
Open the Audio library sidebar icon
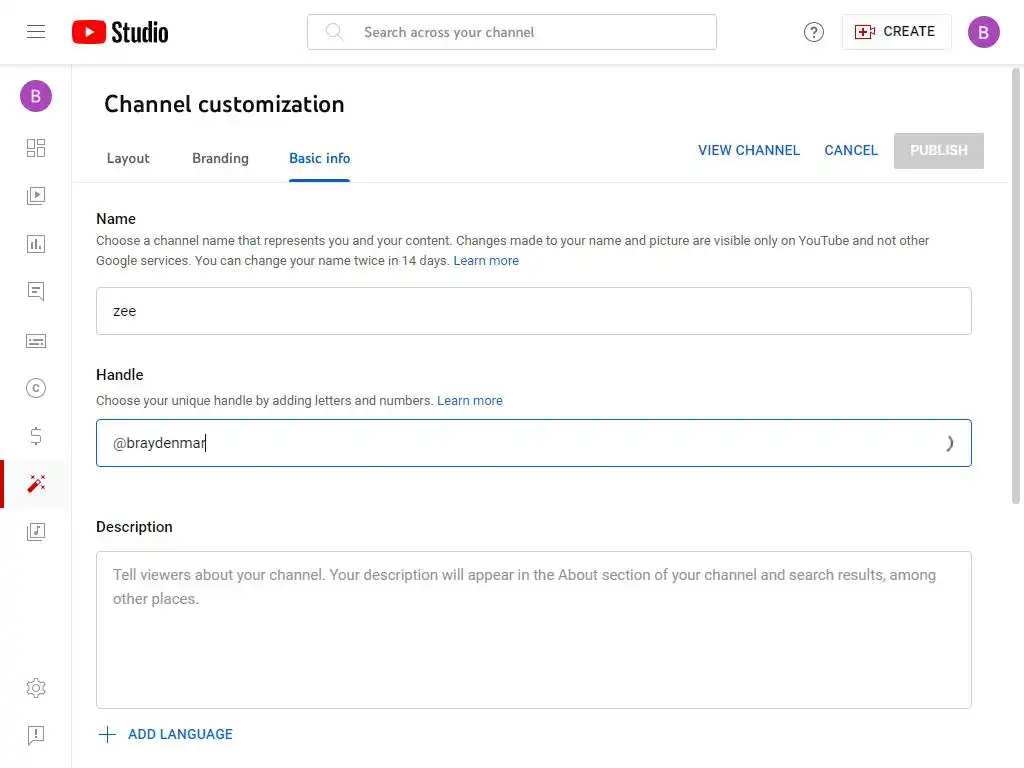36,531
